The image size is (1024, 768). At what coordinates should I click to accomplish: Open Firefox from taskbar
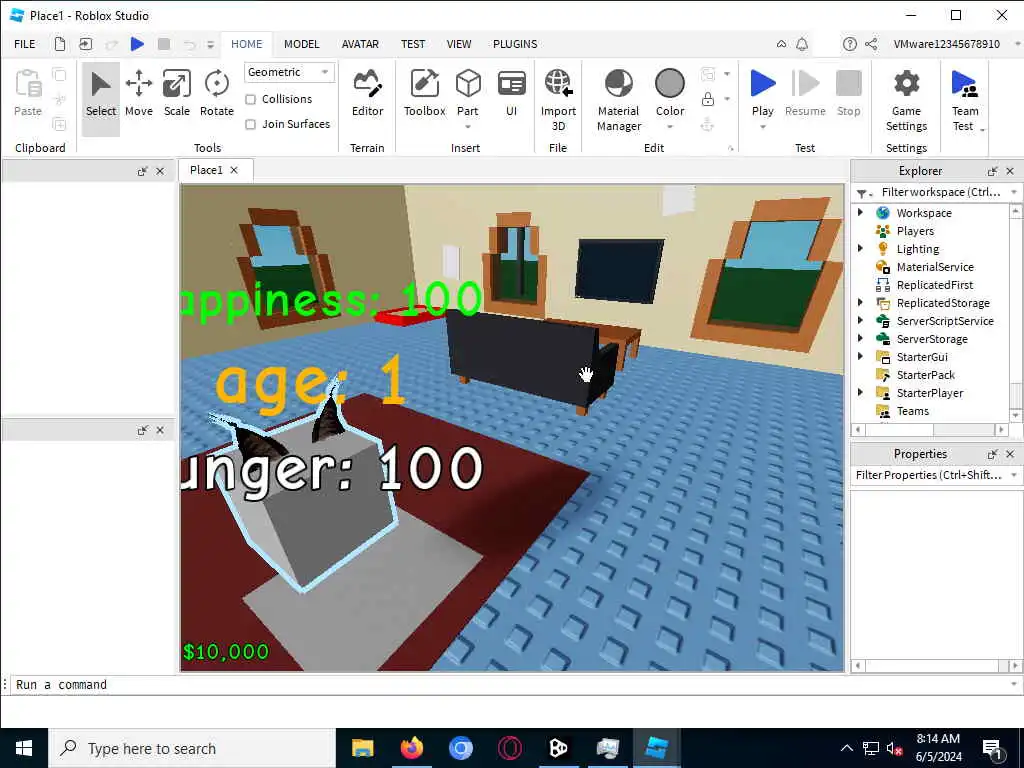coord(411,748)
